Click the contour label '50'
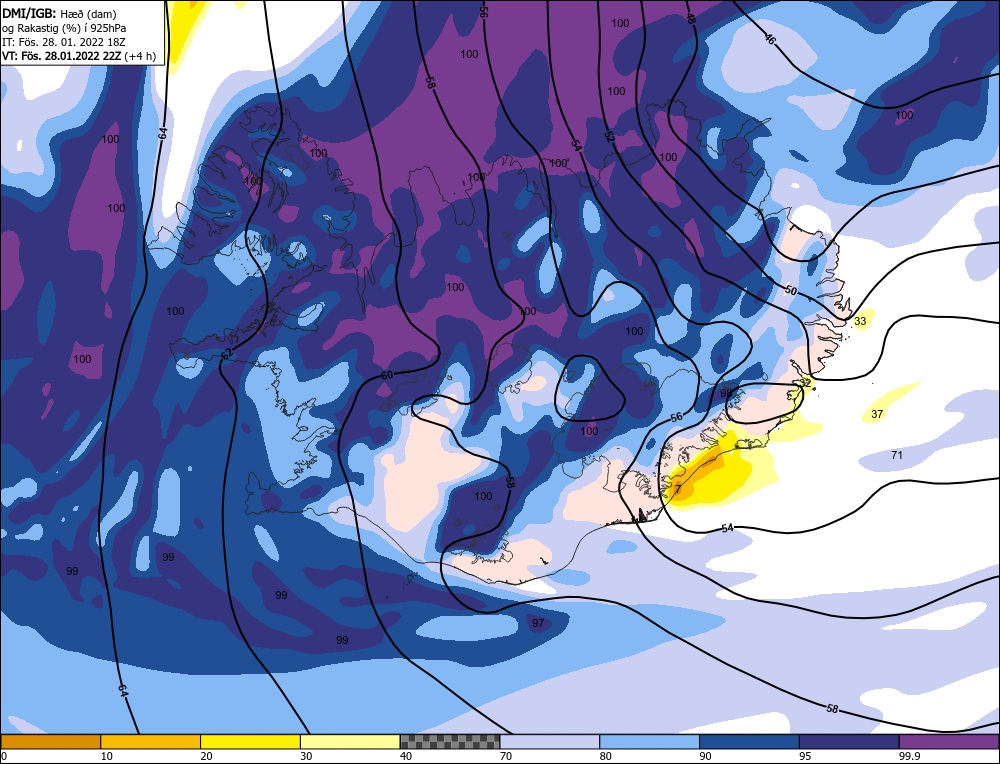 (x=791, y=290)
